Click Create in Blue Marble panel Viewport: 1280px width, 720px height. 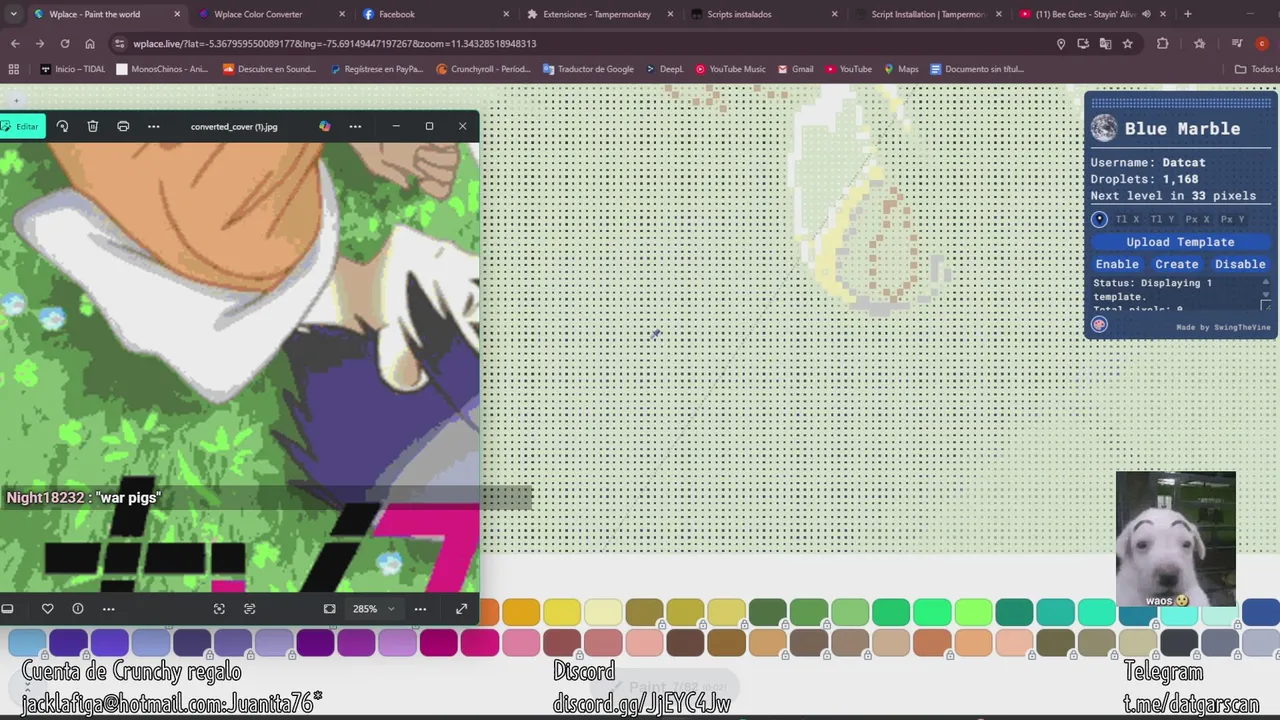1176,264
